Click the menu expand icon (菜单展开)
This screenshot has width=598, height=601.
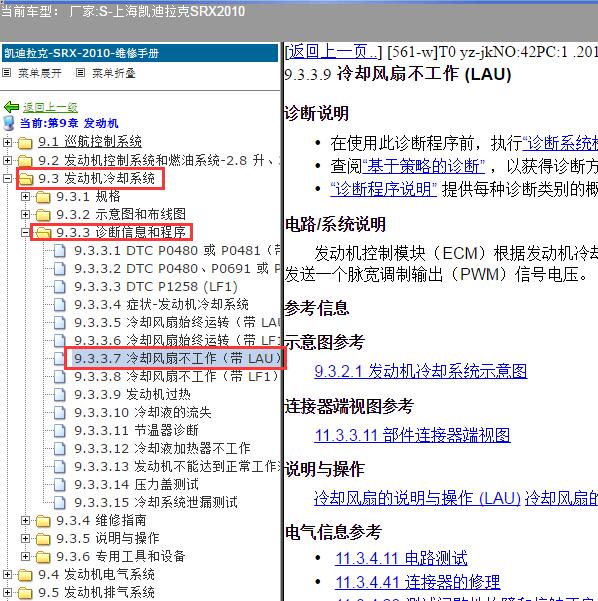click(7, 72)
